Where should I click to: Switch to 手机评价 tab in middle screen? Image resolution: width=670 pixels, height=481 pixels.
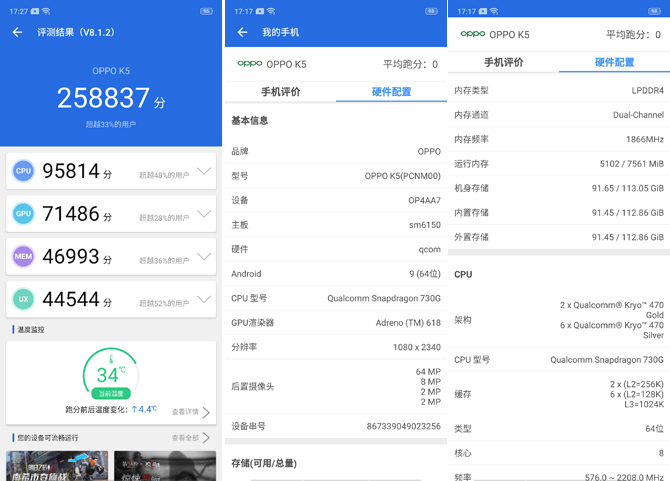pyautogui.click(x=281, y=91)
